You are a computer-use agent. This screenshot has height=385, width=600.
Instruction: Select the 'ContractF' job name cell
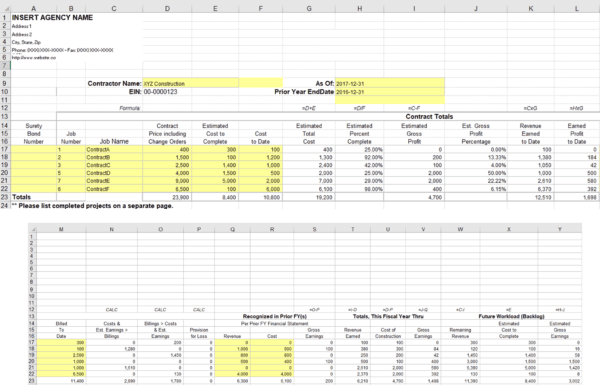[114, 189]
